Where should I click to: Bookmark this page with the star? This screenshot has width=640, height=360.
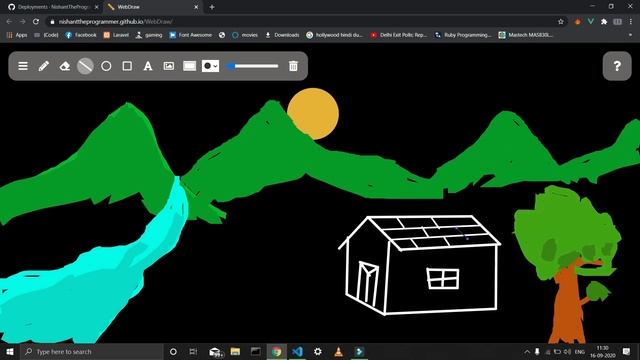click(x=561, y=22)
